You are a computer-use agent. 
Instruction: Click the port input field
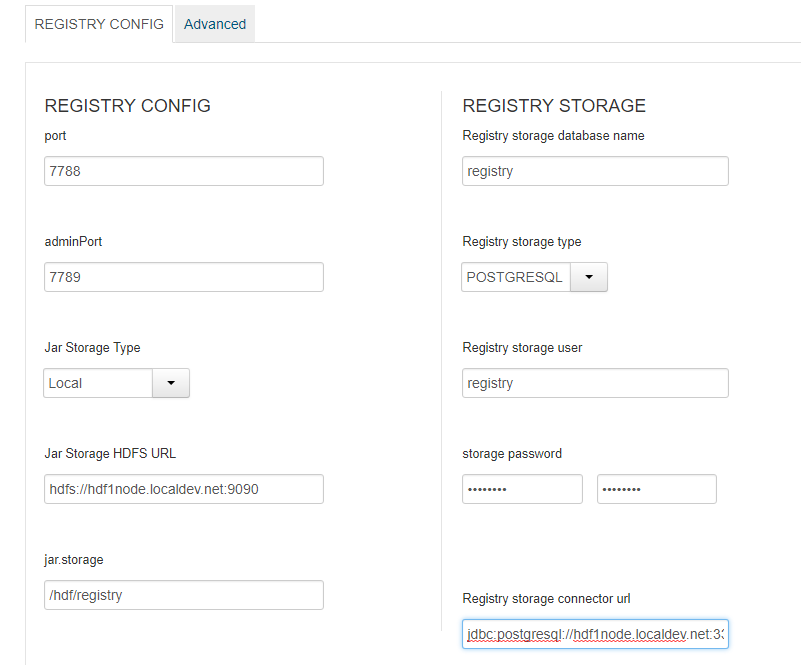(184, 171)
